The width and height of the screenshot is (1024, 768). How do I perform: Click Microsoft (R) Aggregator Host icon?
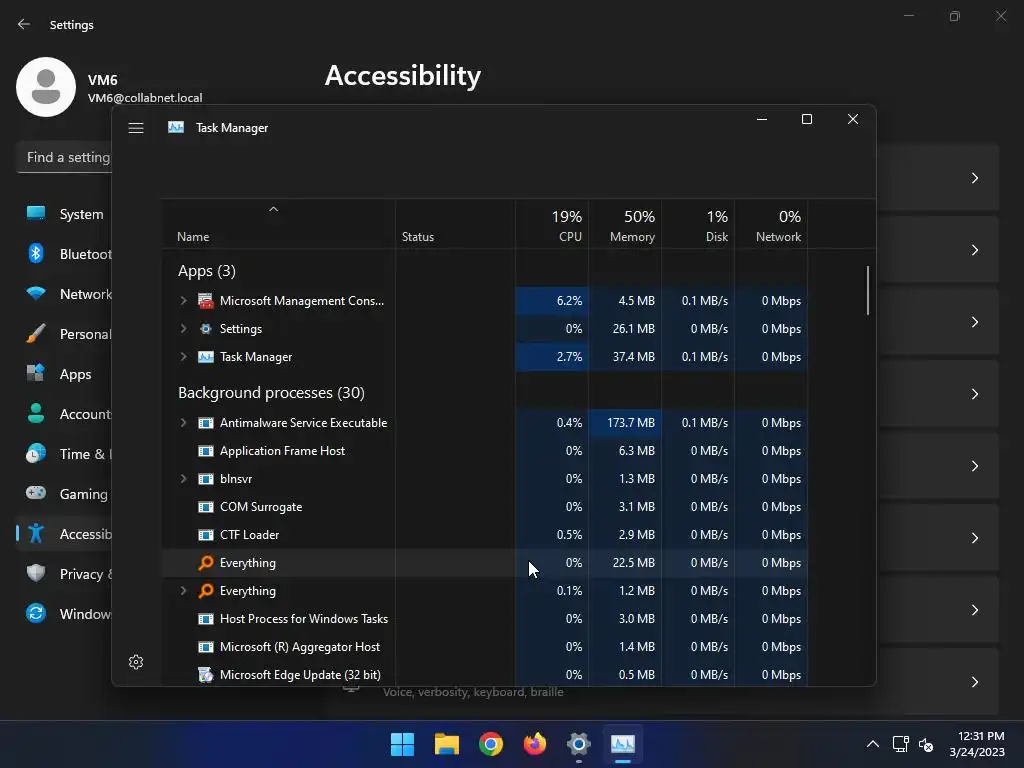coord(206,647)
